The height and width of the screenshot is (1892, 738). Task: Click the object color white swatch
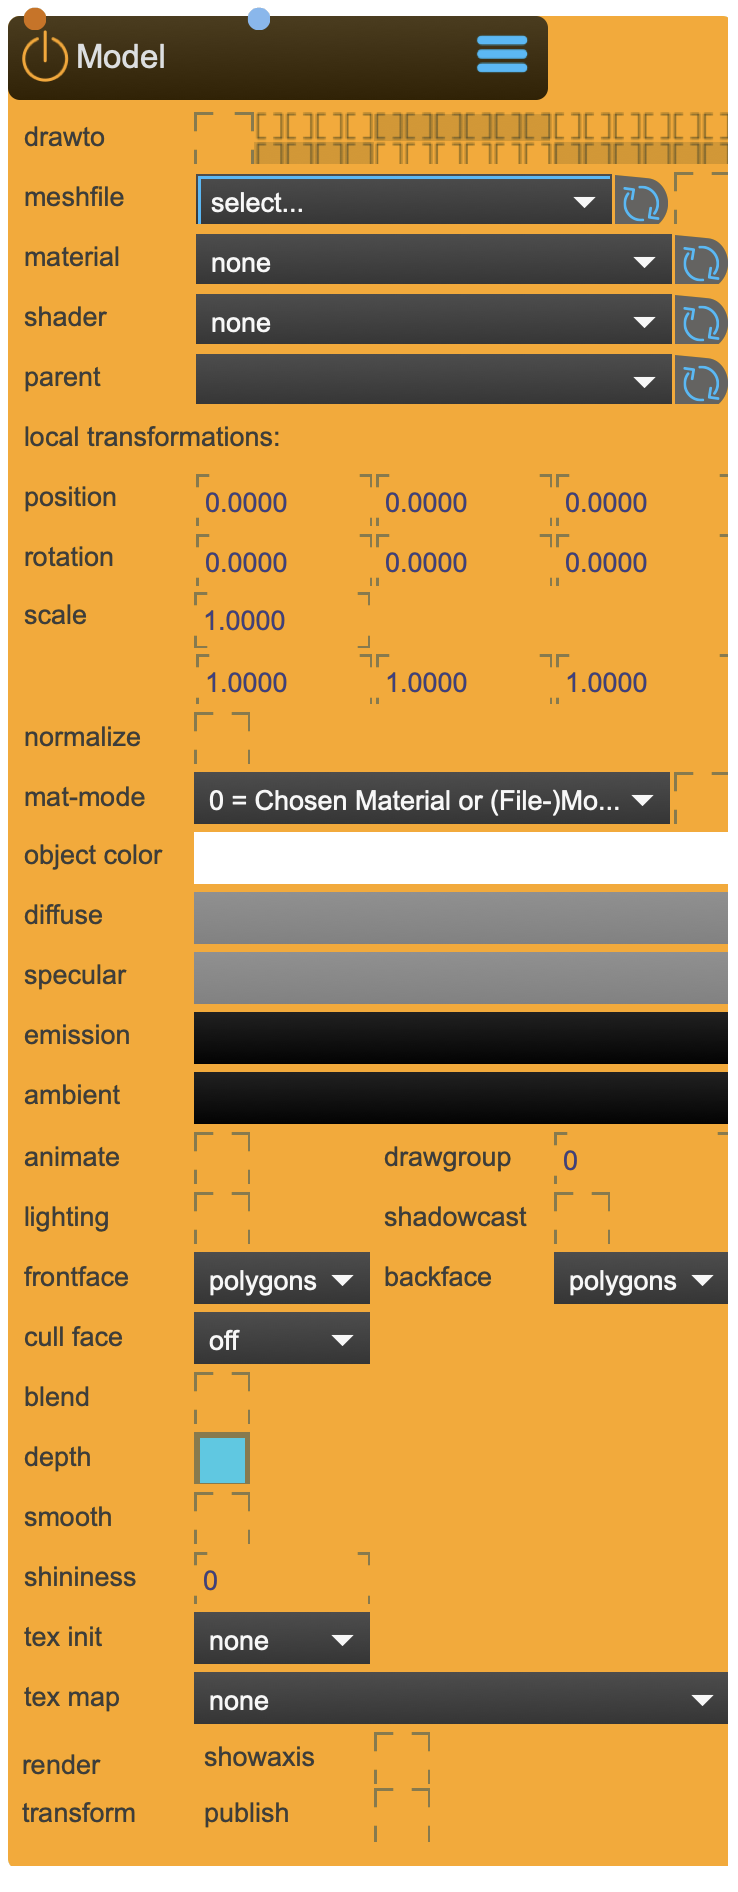click(x=460, y=858)
